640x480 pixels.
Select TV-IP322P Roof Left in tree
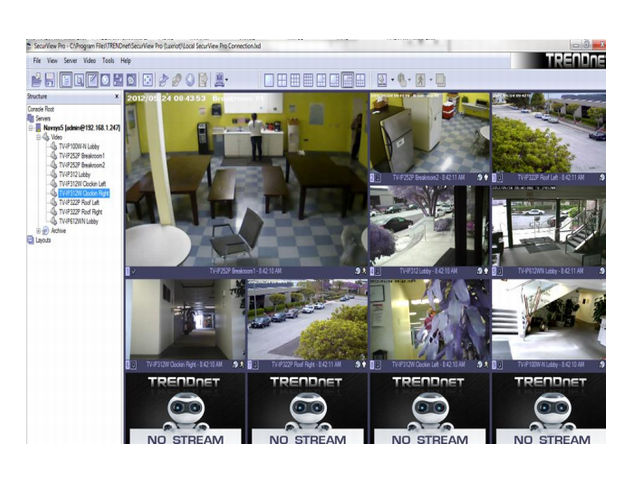click(79, 202)
